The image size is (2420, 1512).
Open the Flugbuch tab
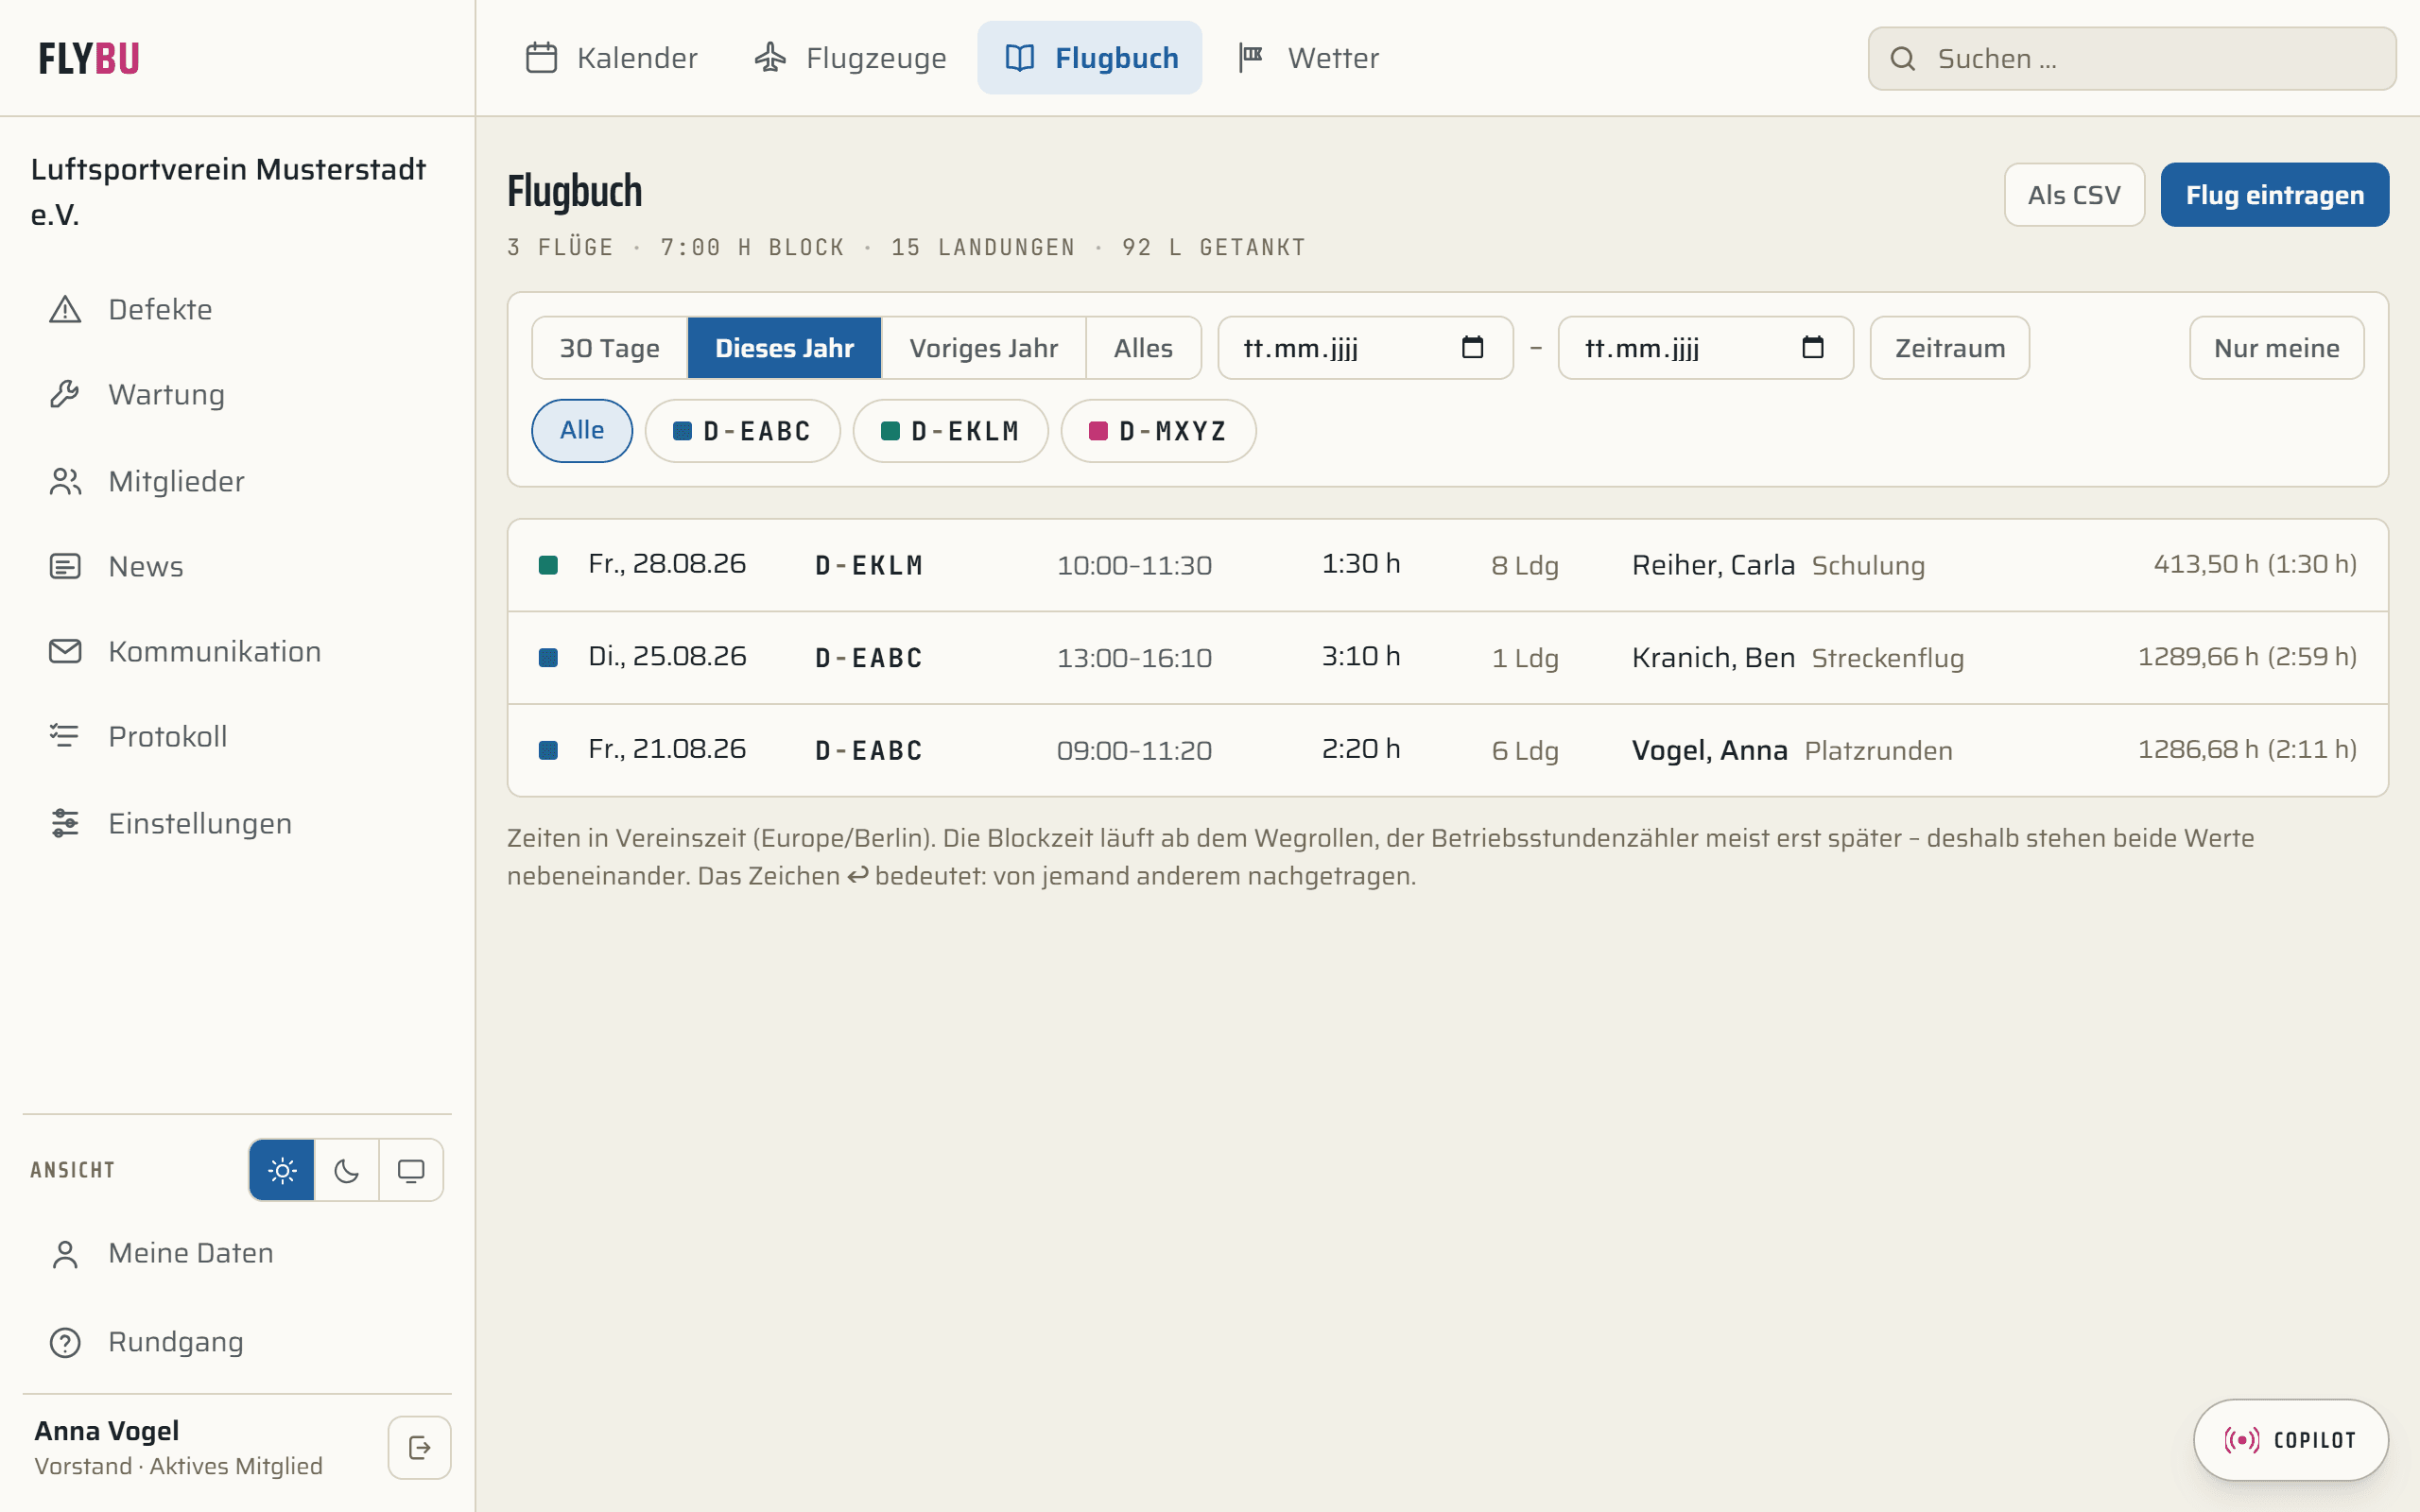(1090, 58)
